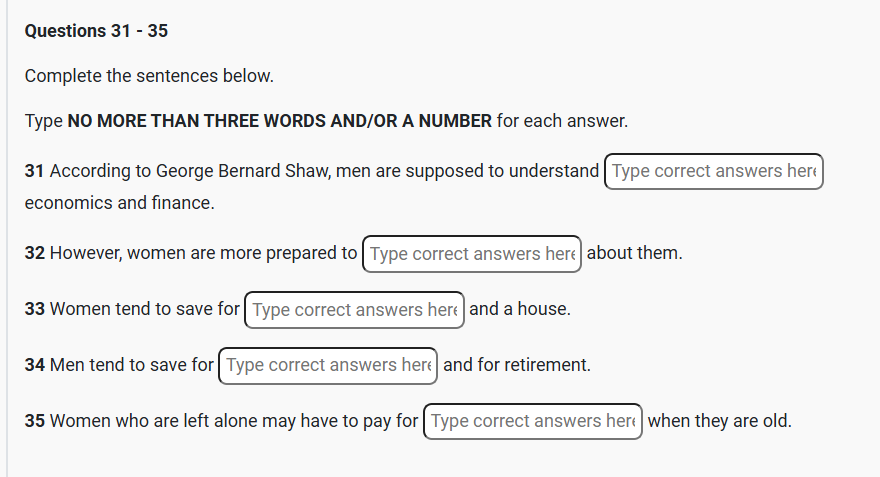Image resolution: width=880 pixels, height=477 pixels.
Task: Focus the question 32 answer input box
Action: [472, 254]
